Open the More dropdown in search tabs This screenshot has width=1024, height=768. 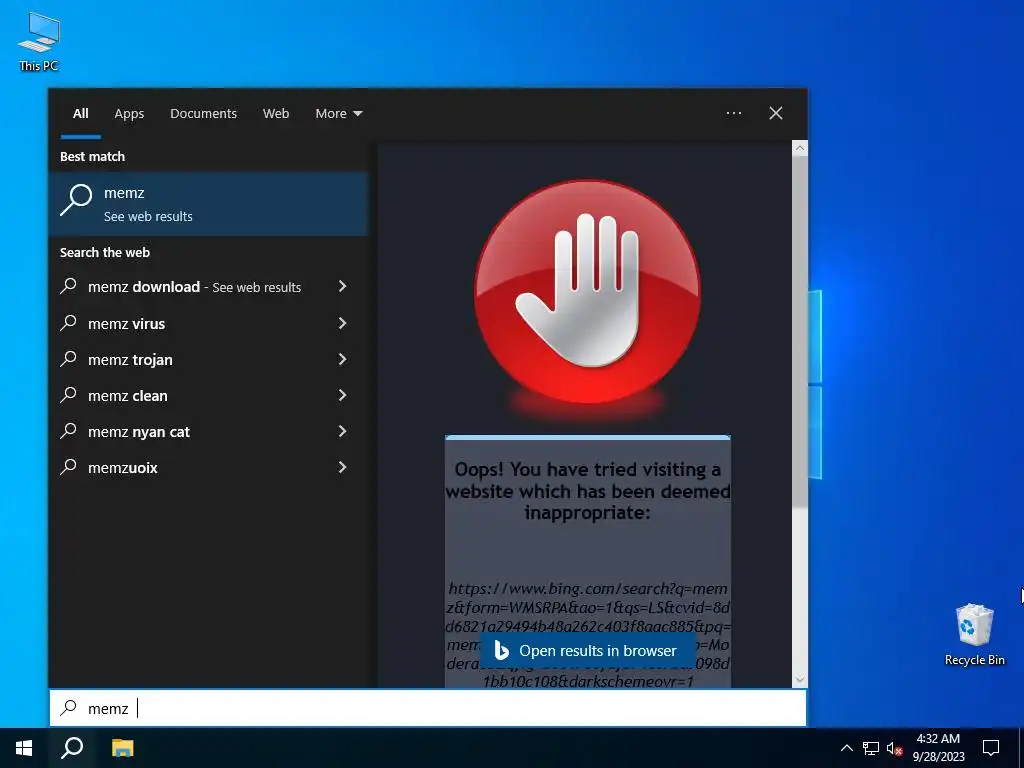pyautogui.click(x=338, y=114)
